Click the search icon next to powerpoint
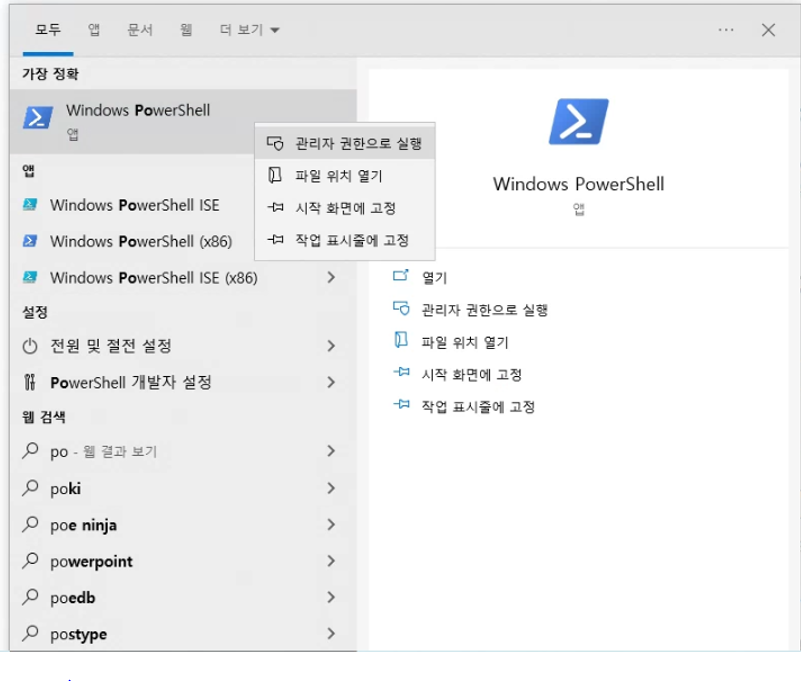The width and height of the screenshot is (801, 681). pyautogui.click(x=31, y=560)
